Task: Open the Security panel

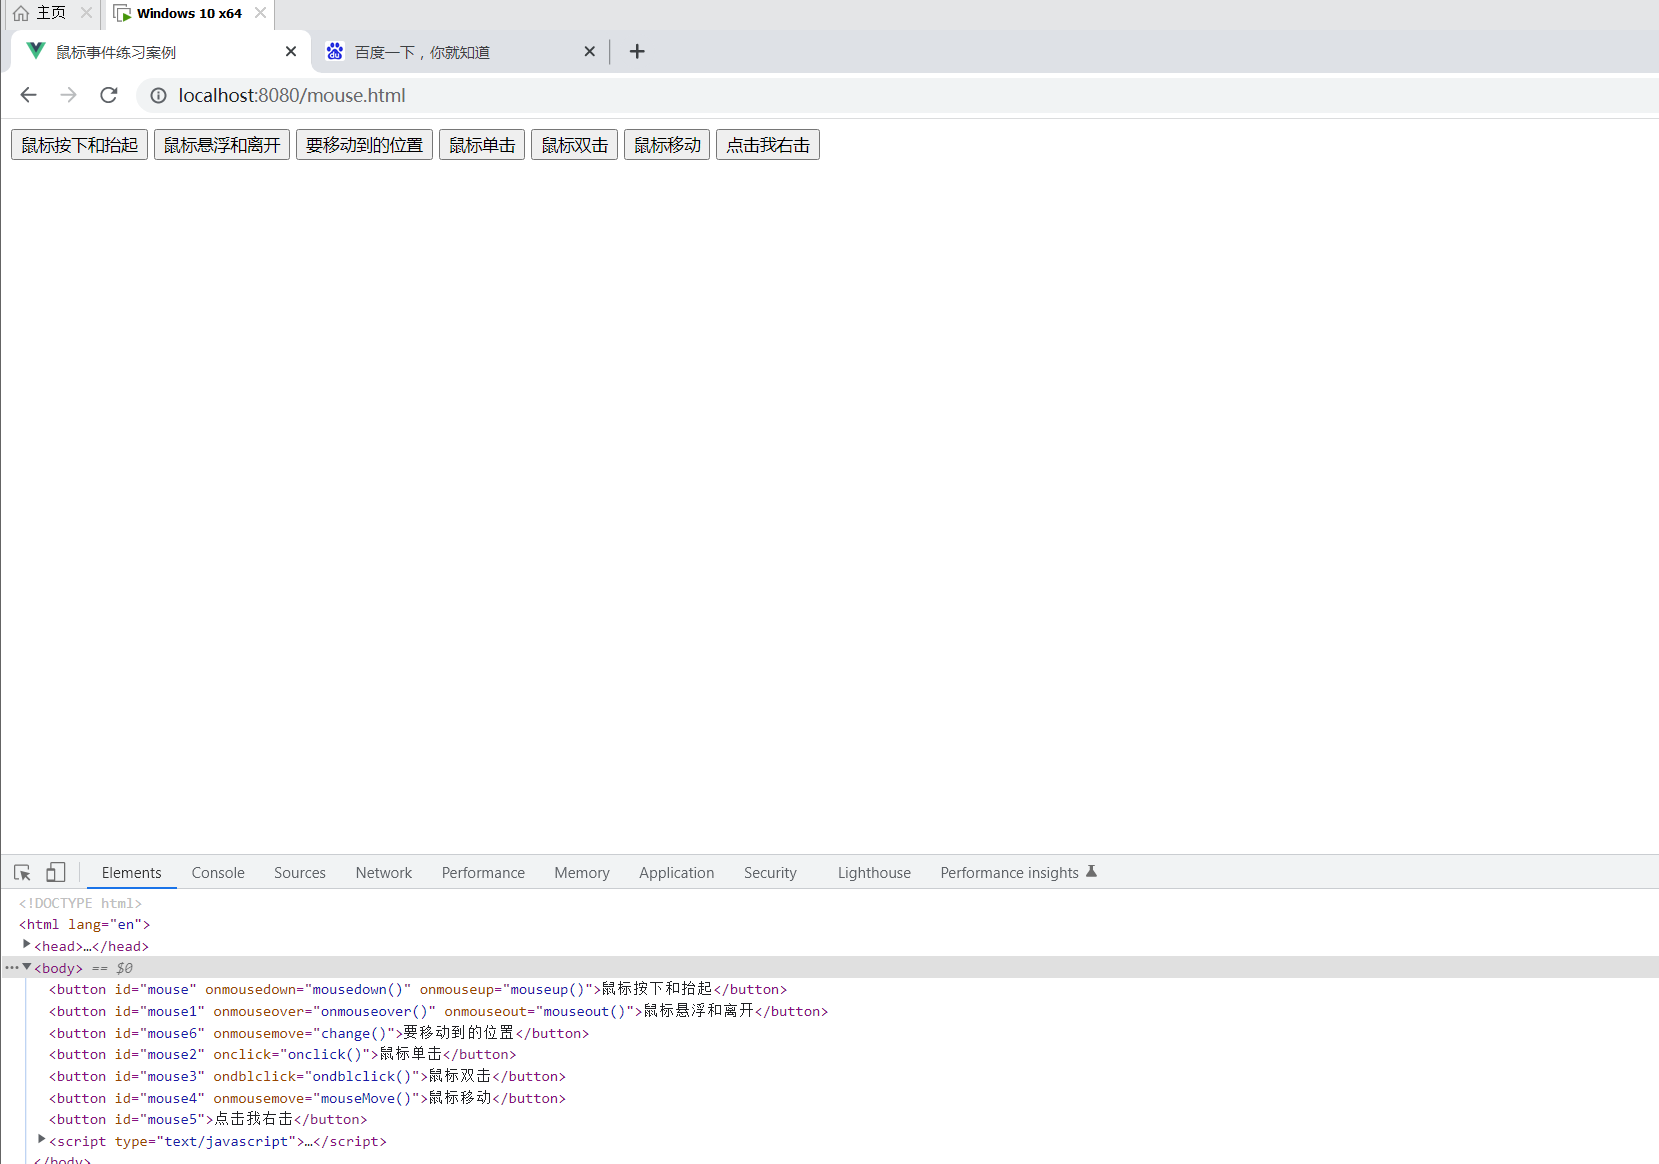Action: point(770,873)
